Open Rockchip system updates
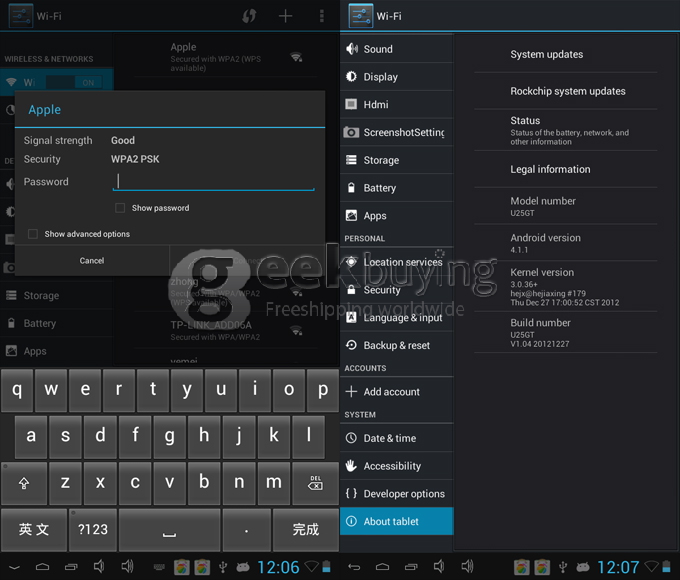This screenshot has height=580, width=680. click(x=567, y=91)
